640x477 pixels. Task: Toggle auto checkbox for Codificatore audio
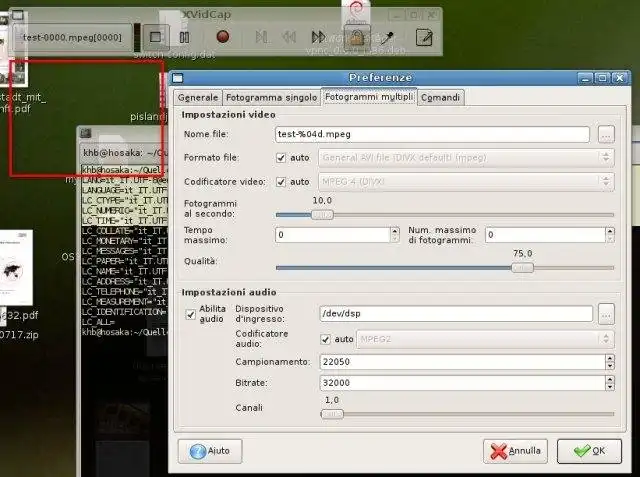tap(325, 339)
